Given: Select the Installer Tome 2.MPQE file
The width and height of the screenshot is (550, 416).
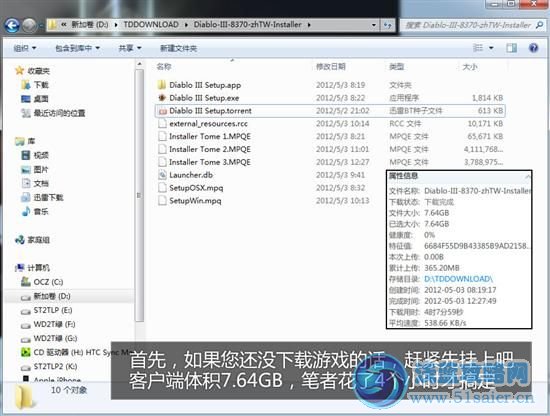Looking at the screenshot, I should [210, 149].
